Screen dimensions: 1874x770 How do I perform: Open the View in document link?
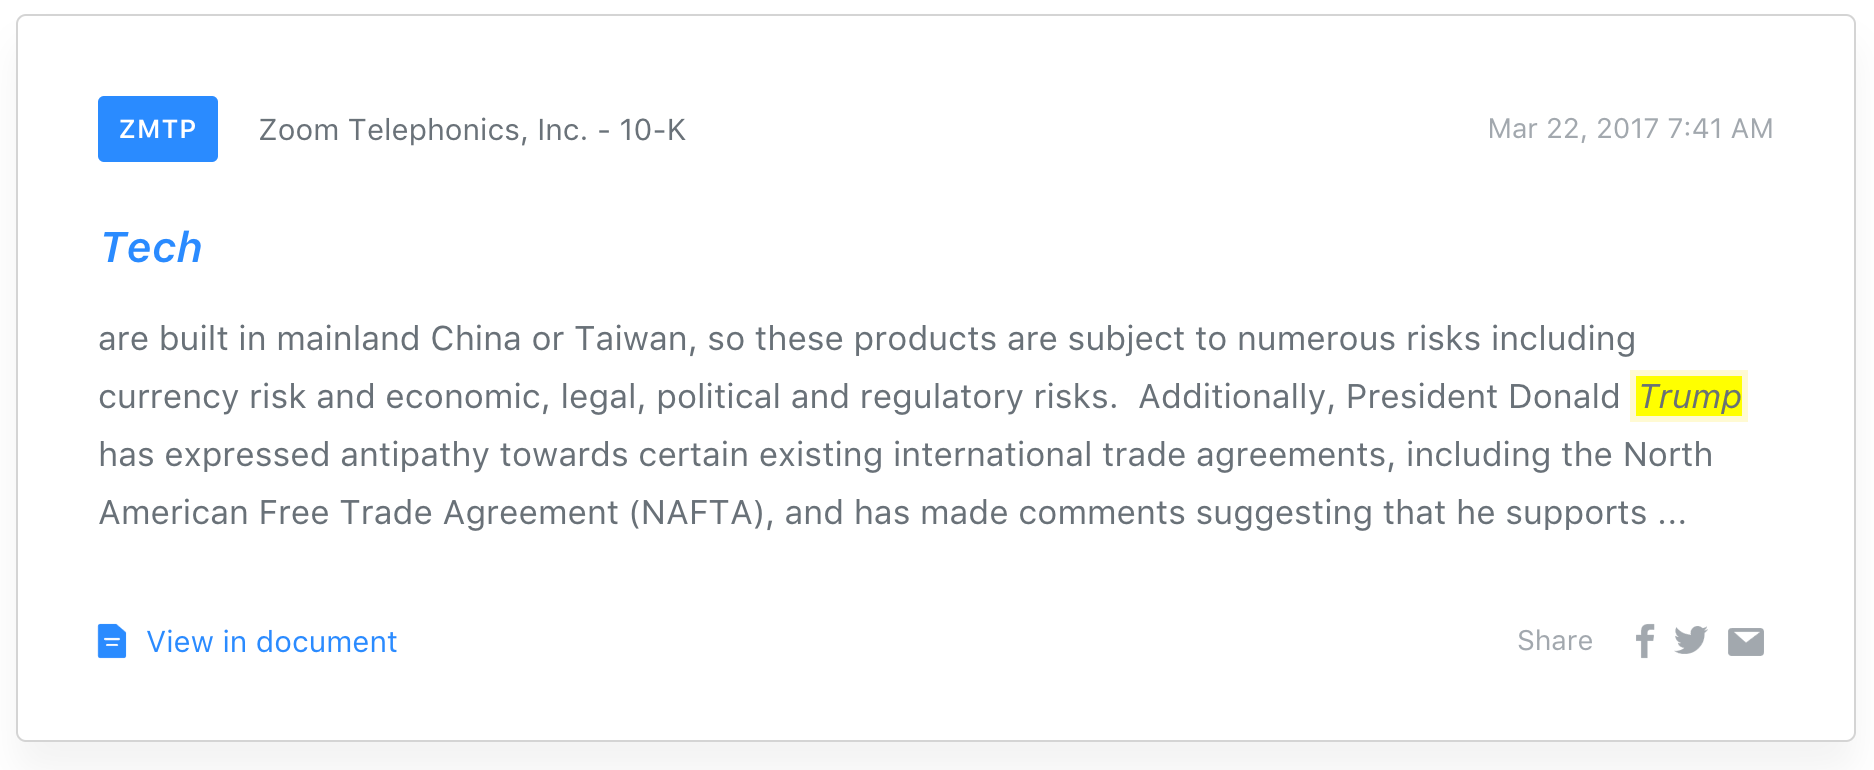(271, 642)
